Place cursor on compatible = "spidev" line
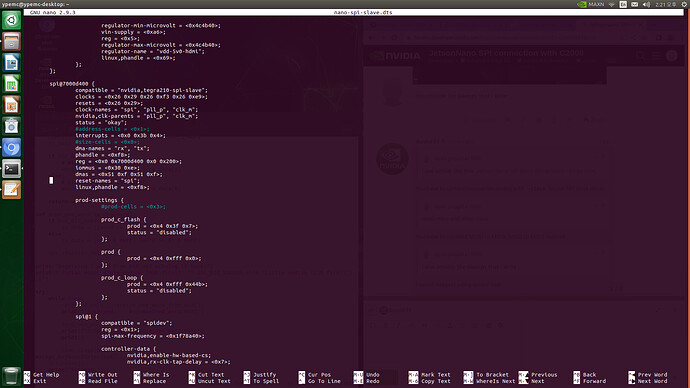The height and width of the screenshot is (388, 690). coord(136,323)
